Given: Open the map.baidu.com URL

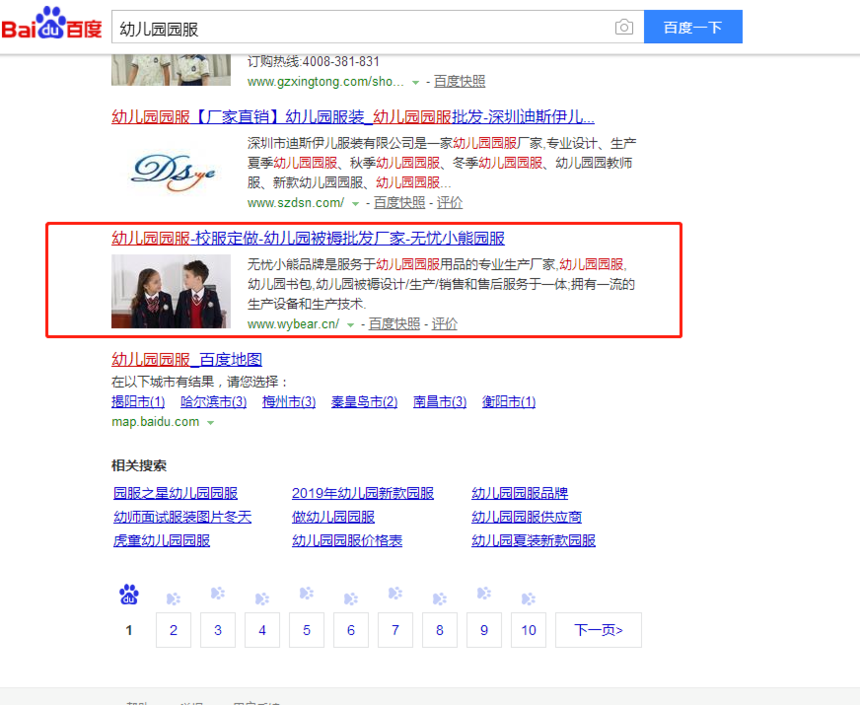Looking at the screenshot, I should [x=155, y=422].
